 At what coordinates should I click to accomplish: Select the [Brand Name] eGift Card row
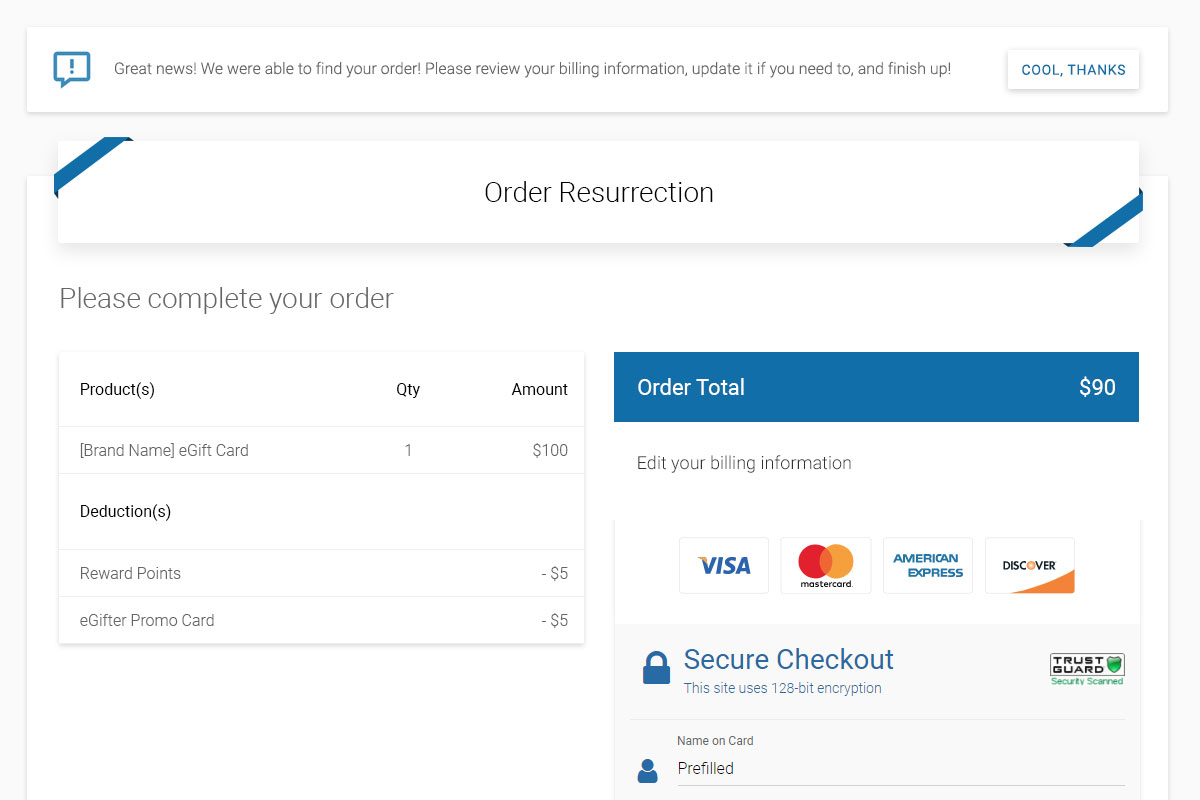pyautogui.click(x=322, y=450)
